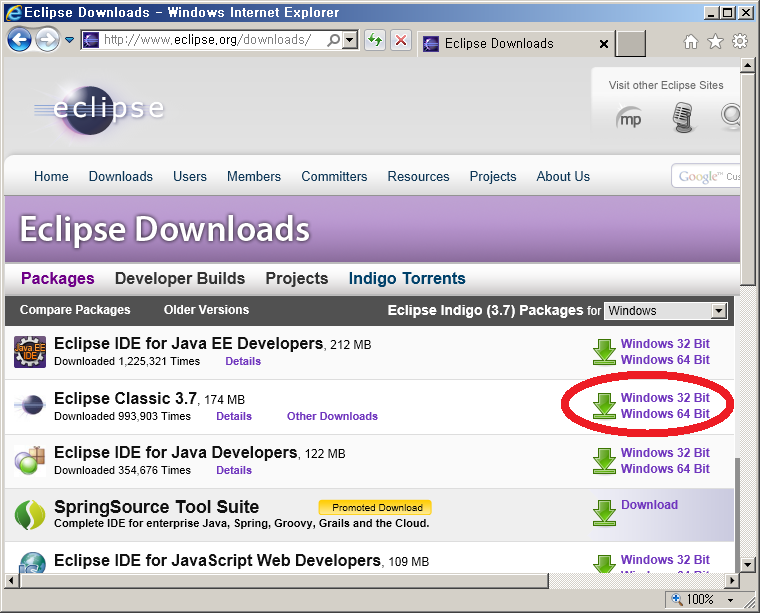The width and height of the screenshot is (760, 613).
Task: Switch to Projects tab under Eclipse Downloads
Action: [297, 278]
